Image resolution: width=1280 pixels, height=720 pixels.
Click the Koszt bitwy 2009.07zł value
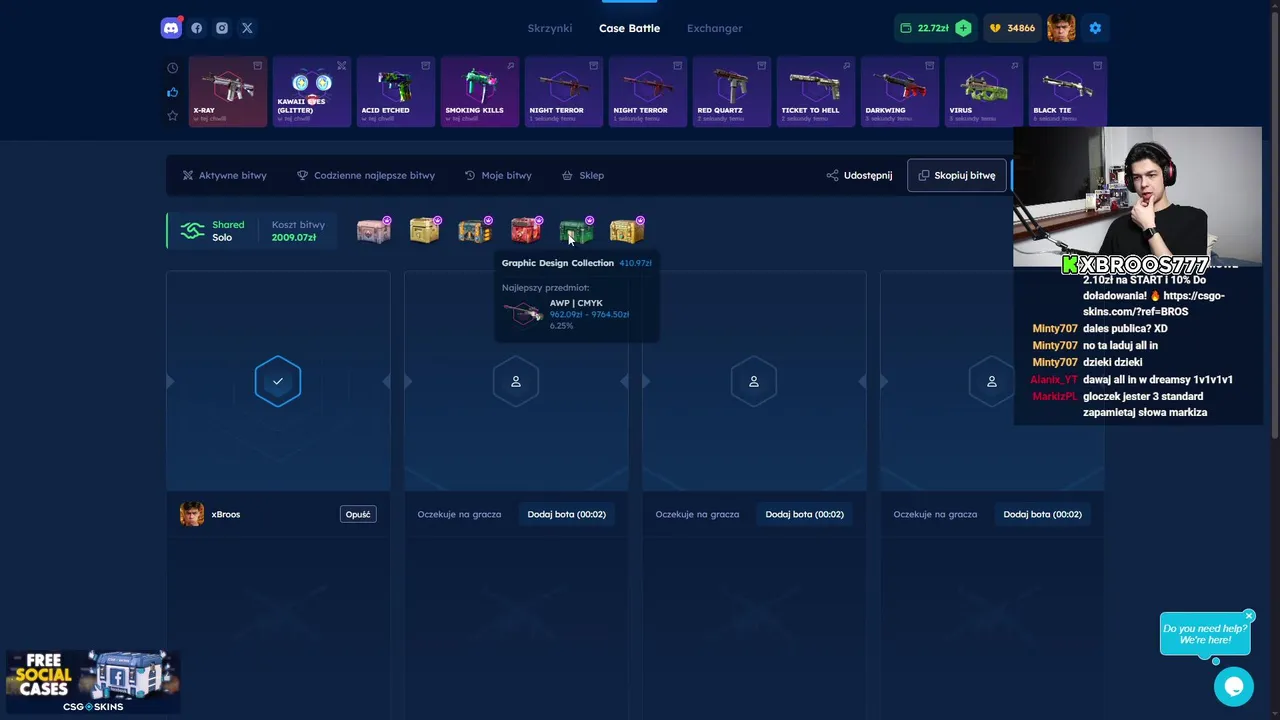294,237
